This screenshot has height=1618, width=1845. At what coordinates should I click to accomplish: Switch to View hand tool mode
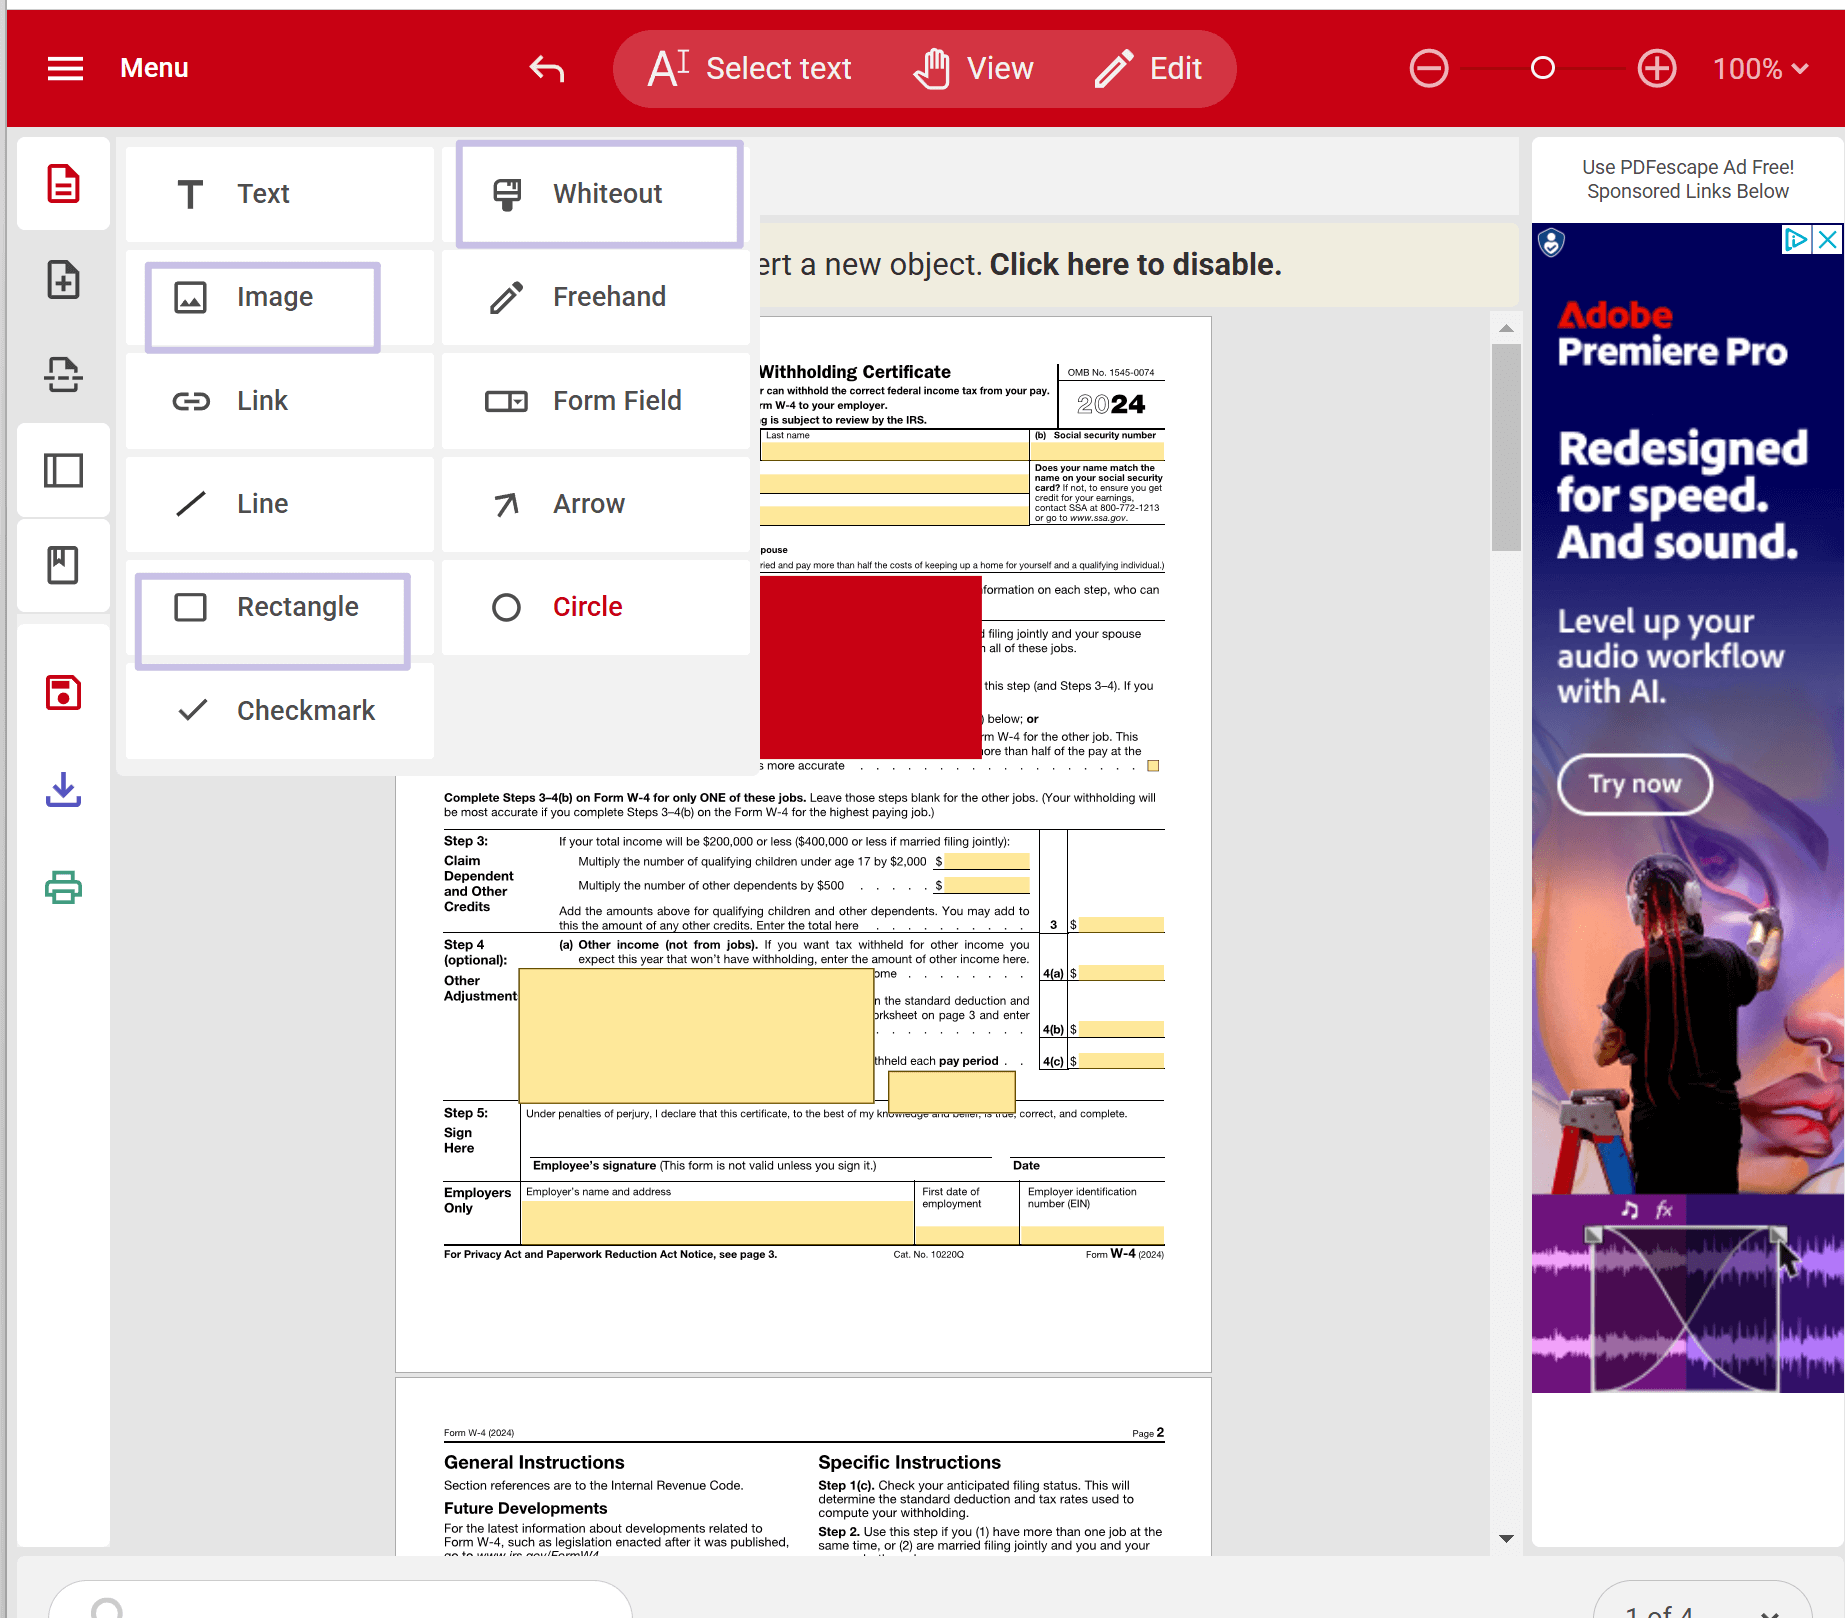[972, 68]
